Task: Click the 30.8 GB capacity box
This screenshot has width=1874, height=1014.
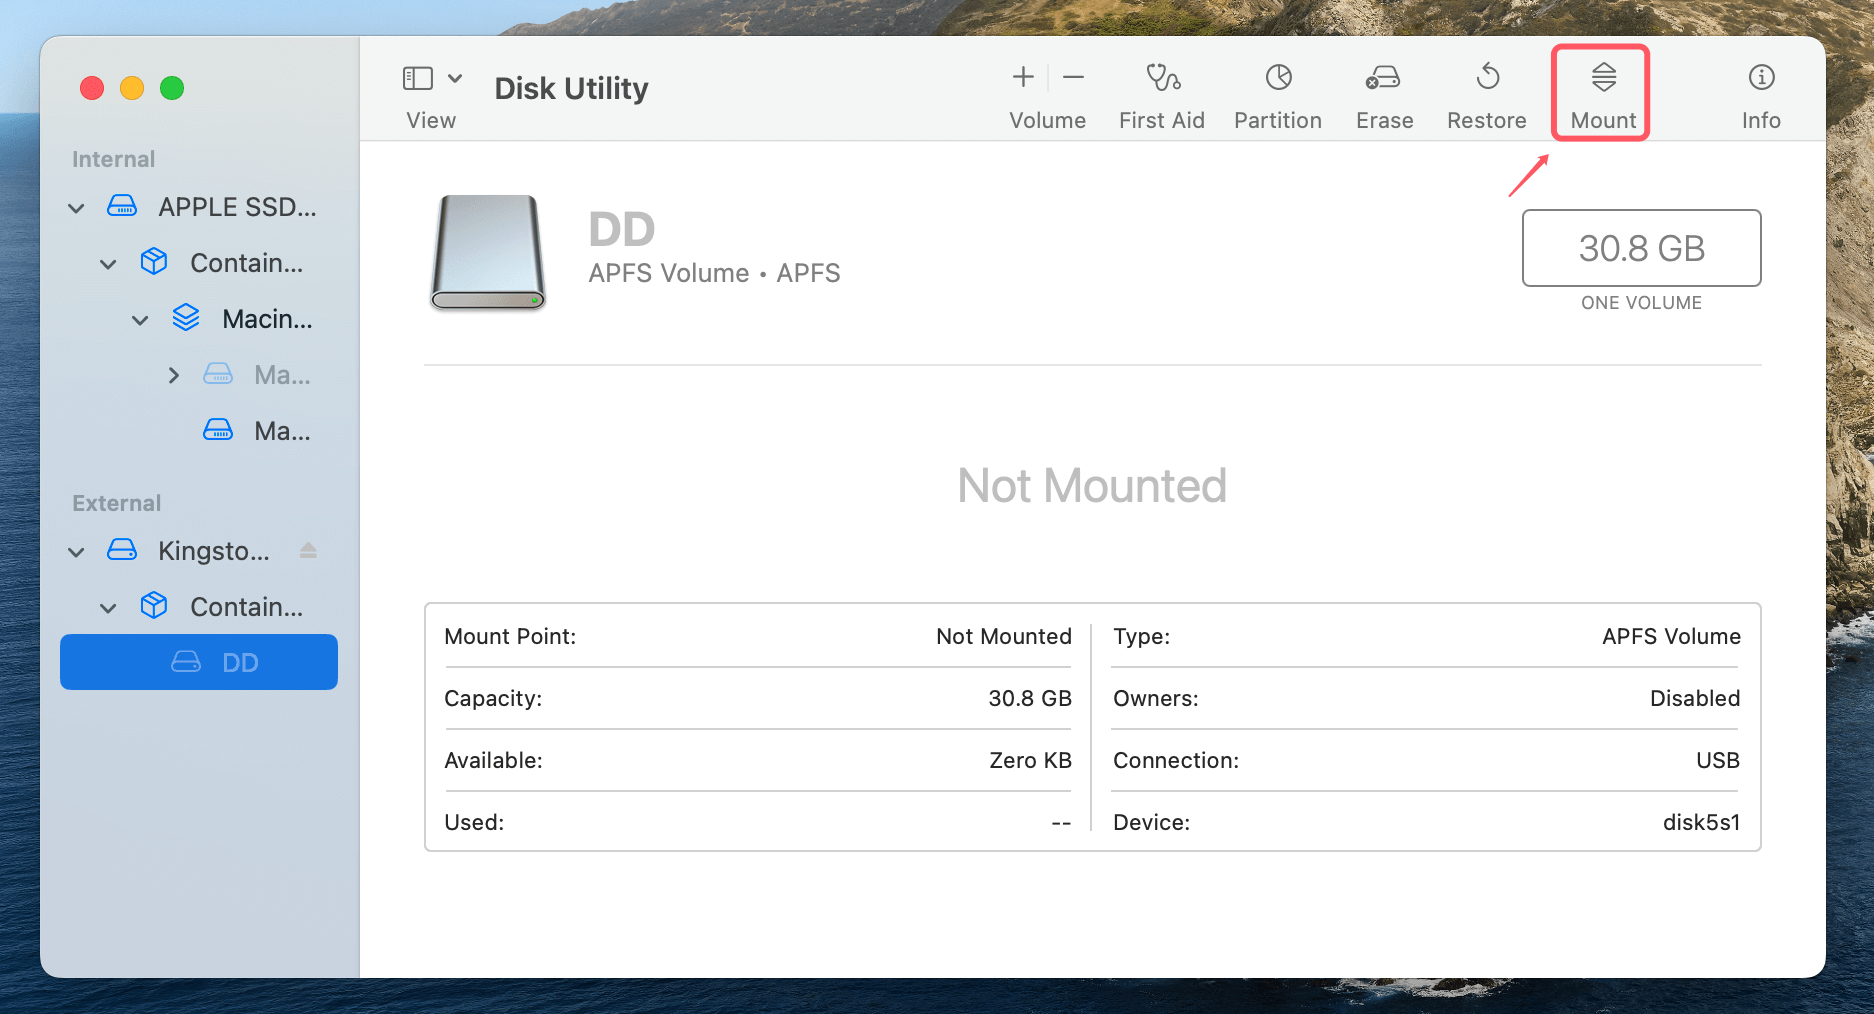Action: click(x=1641, y=248)
